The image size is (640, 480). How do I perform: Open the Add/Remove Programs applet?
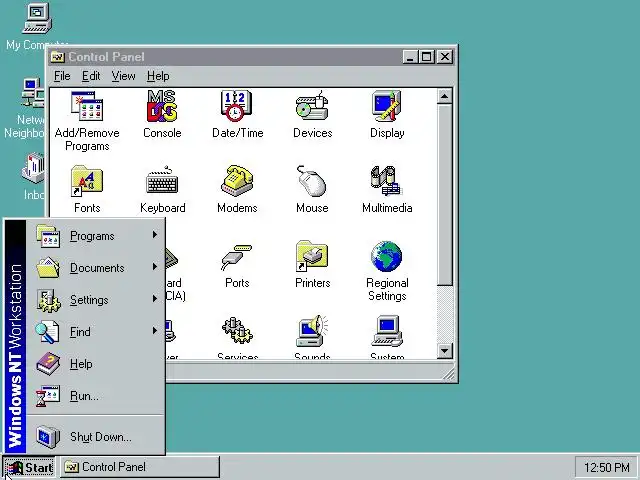[x=87, y=107]
